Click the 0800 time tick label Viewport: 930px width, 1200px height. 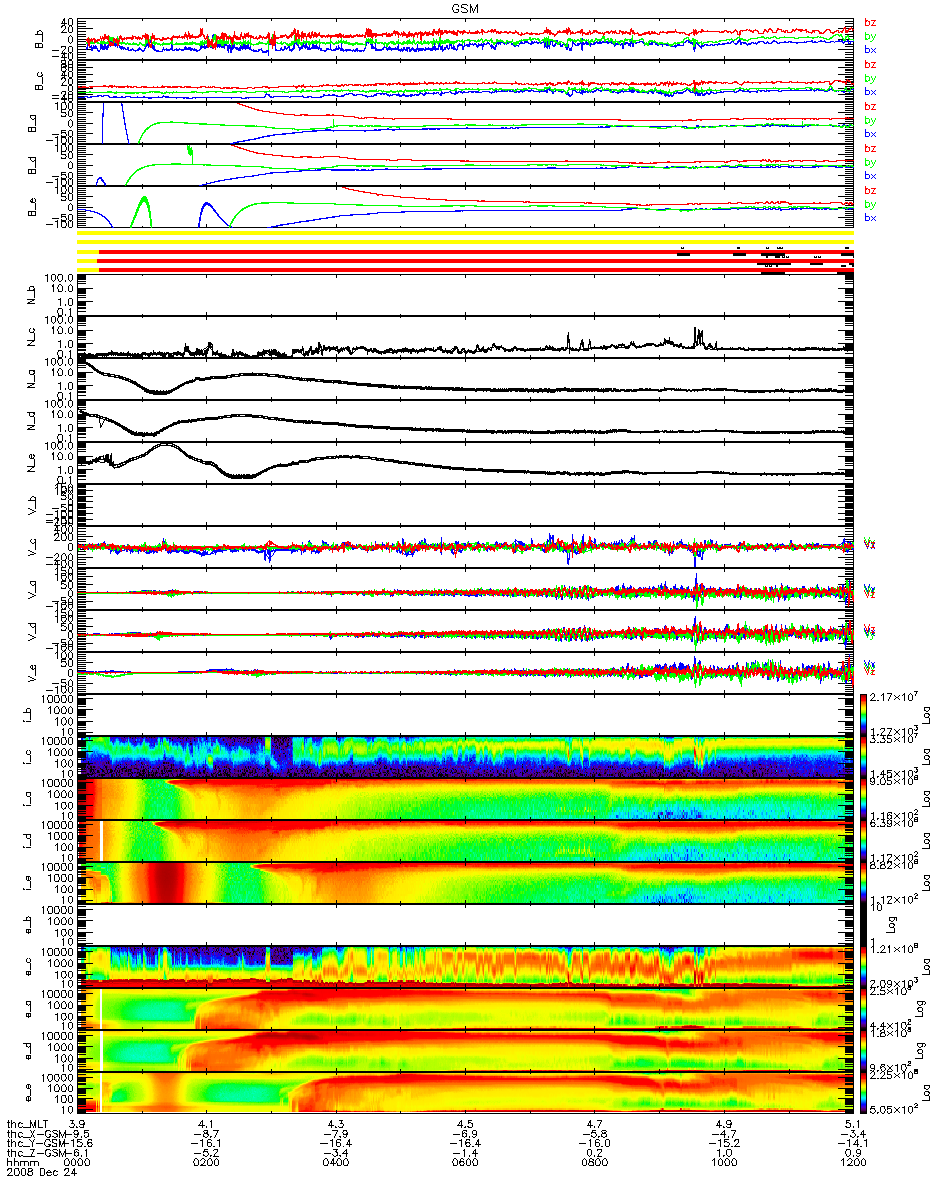click(x=594, y=1164)
